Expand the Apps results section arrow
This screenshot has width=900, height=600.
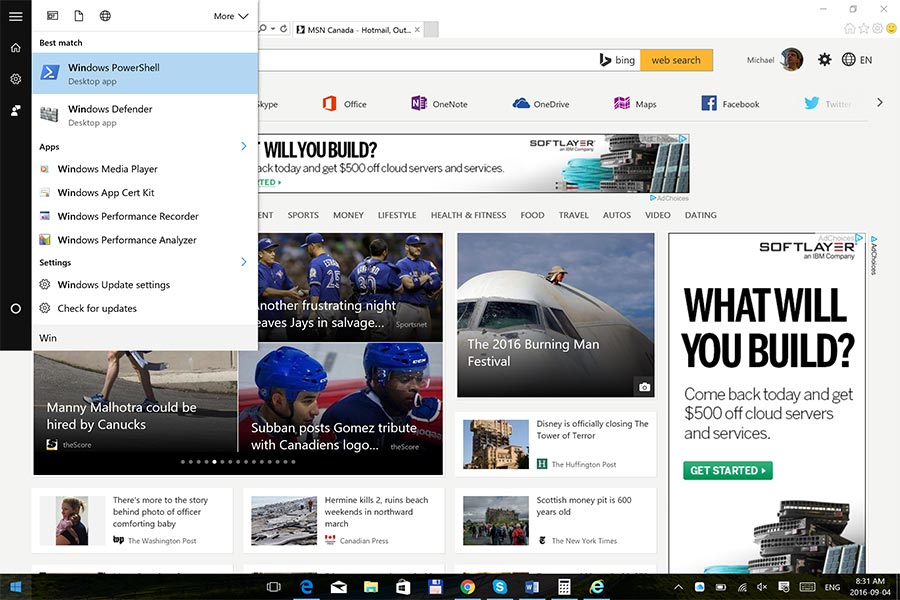[x=244, y=146]
